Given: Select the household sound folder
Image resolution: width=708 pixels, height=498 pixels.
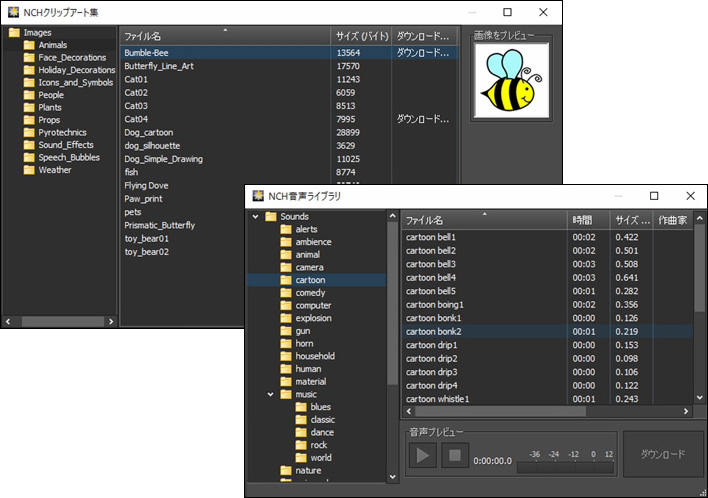Looking at the screenshot, I should tap(314, 356).
